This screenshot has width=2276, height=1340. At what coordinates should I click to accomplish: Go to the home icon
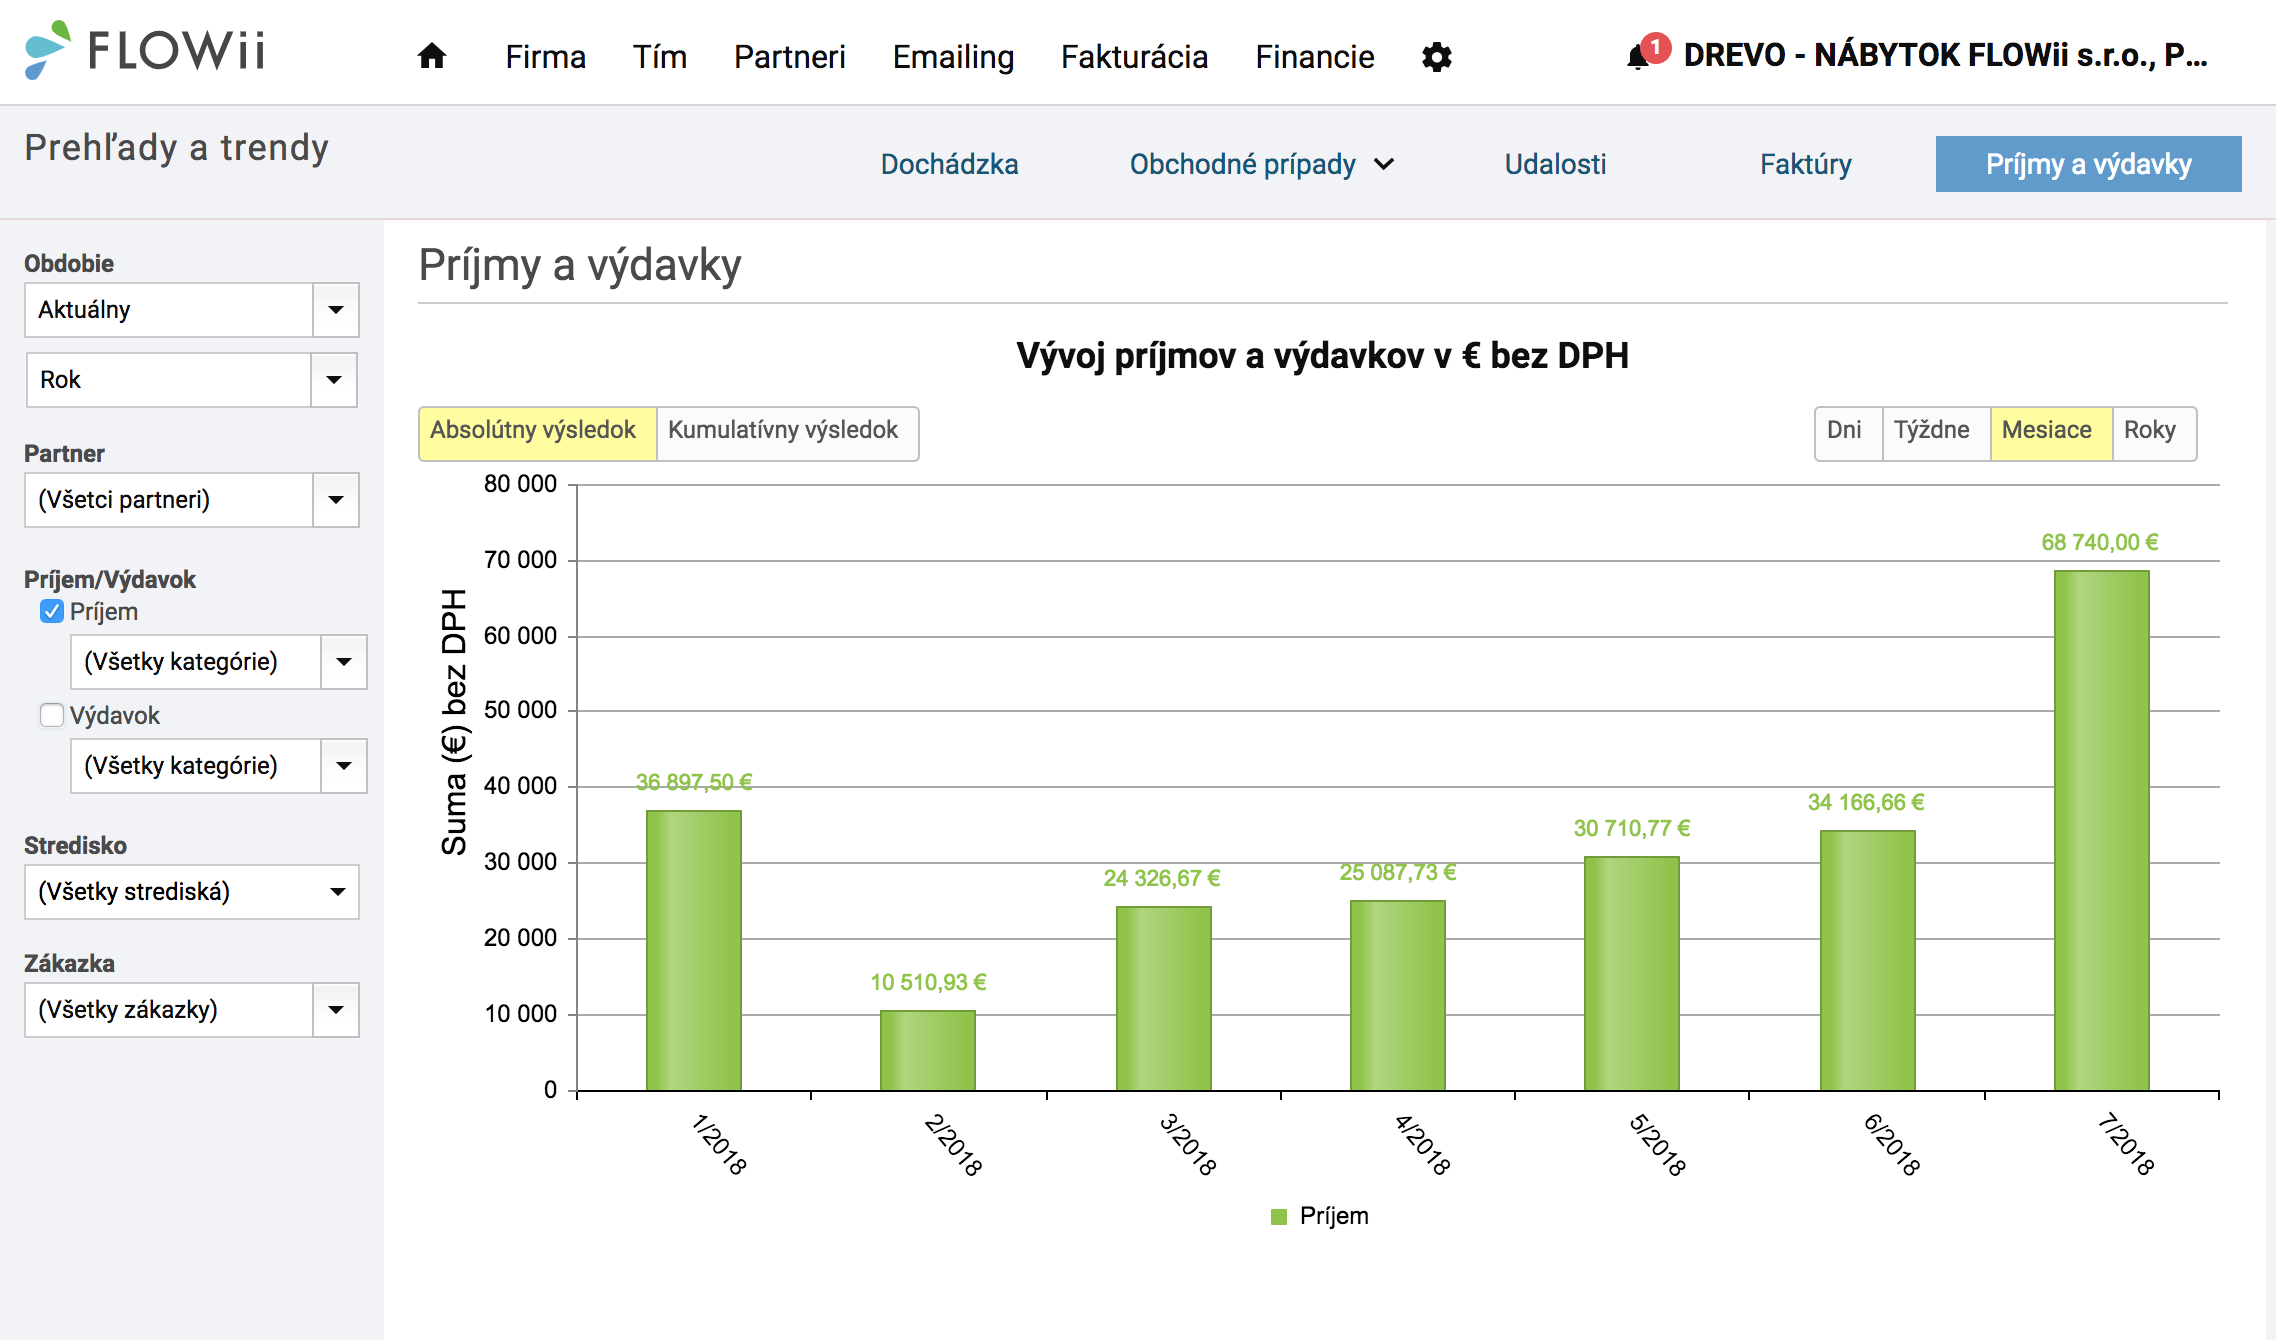[x=432, y=56]
